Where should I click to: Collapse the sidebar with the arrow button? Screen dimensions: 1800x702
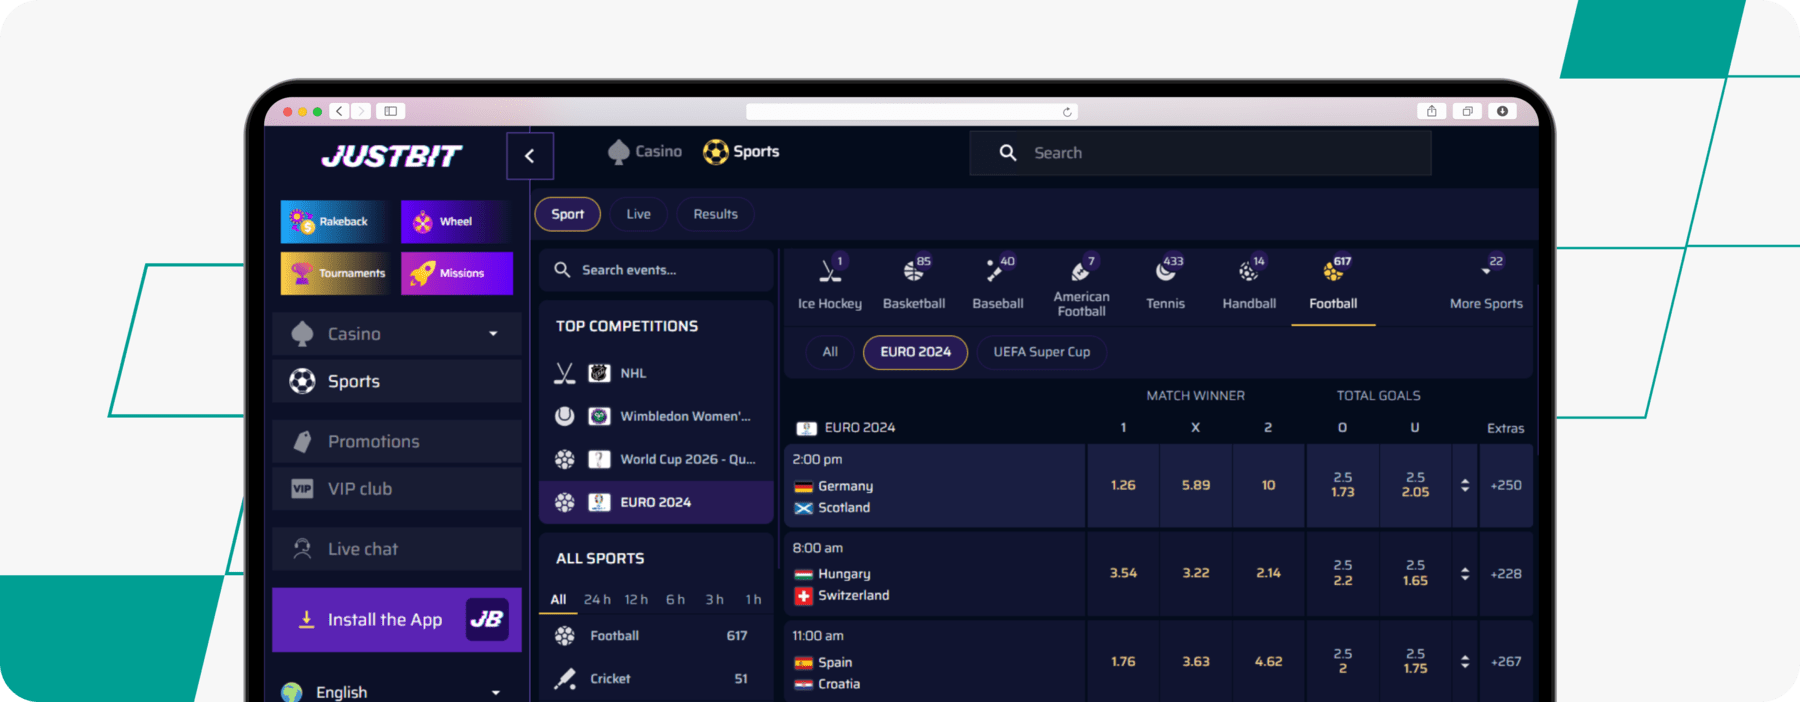530,155
